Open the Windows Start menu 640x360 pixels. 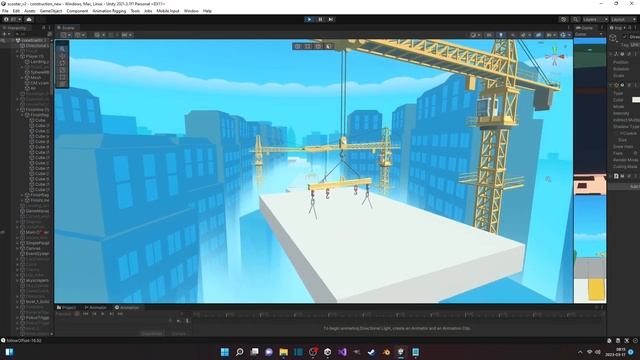pos(225,352)
